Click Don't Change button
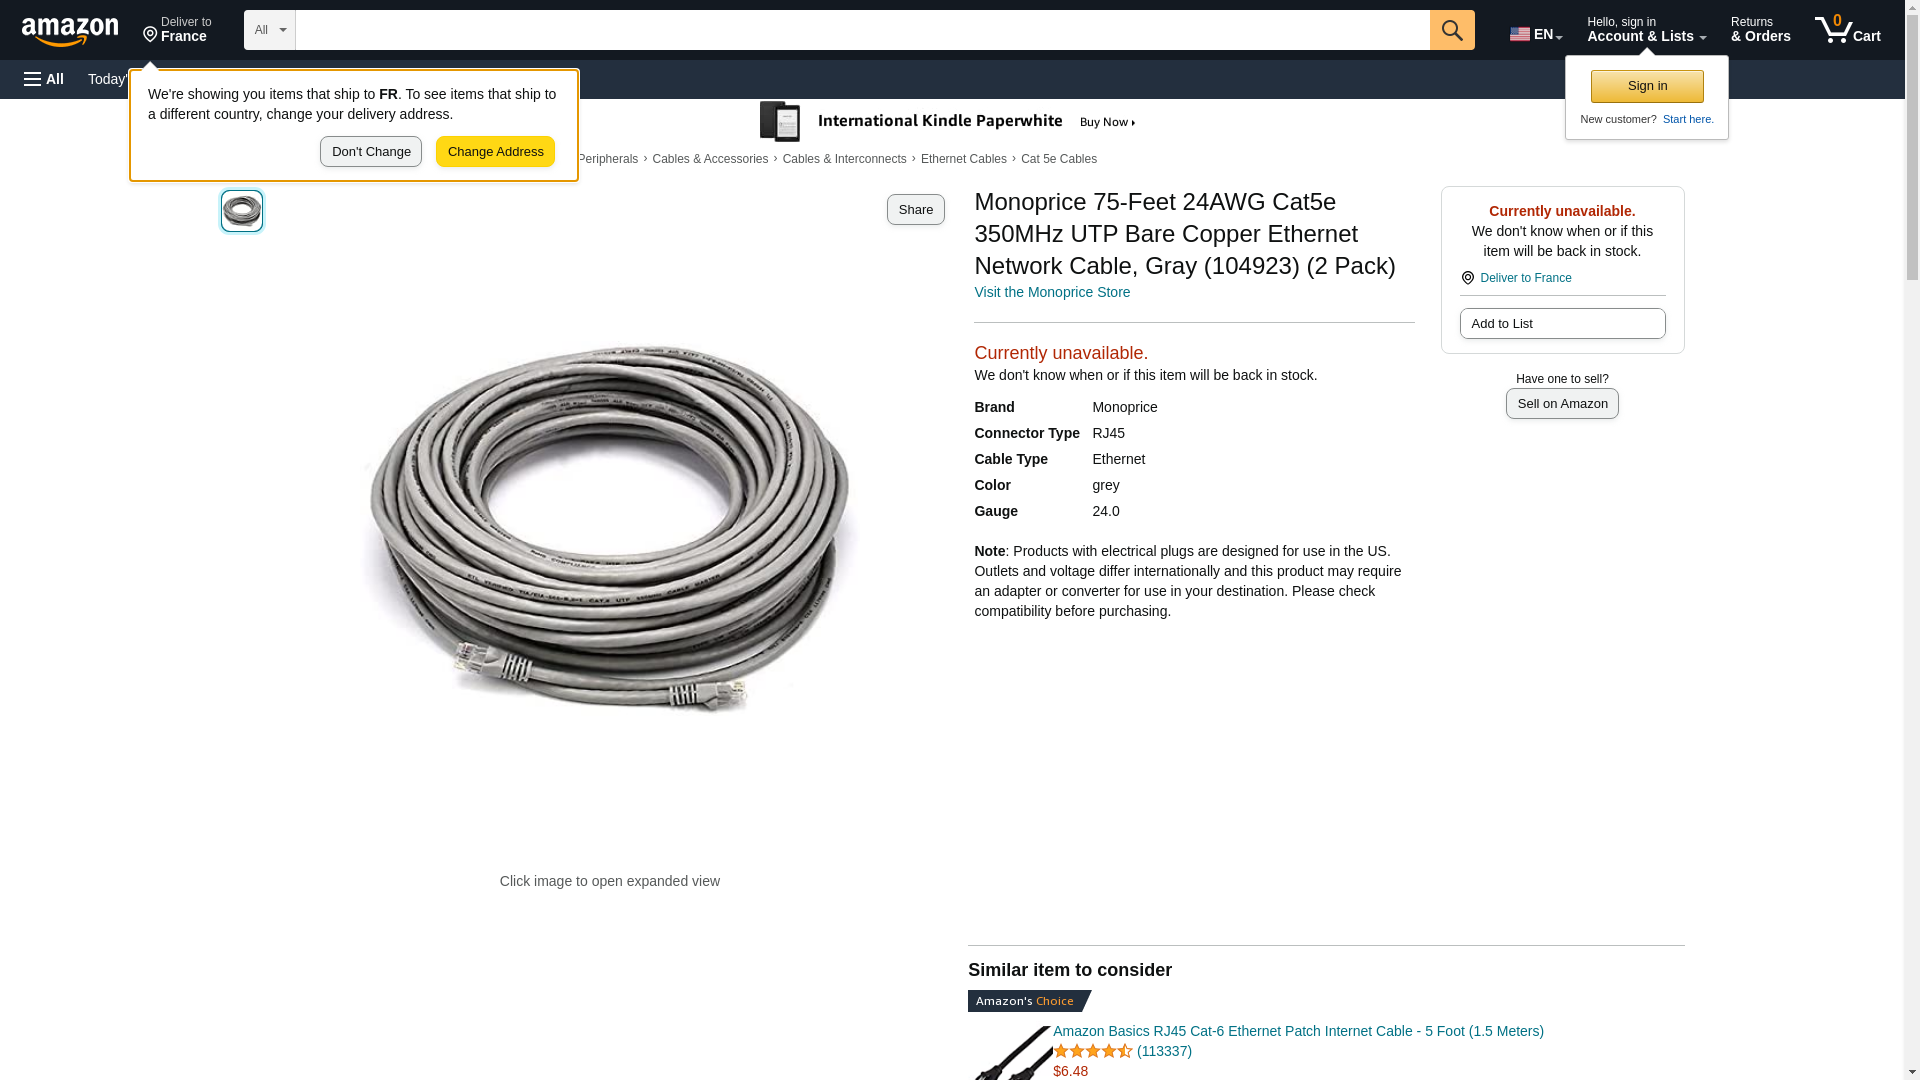1920x1080 pixels. [371, 152]
